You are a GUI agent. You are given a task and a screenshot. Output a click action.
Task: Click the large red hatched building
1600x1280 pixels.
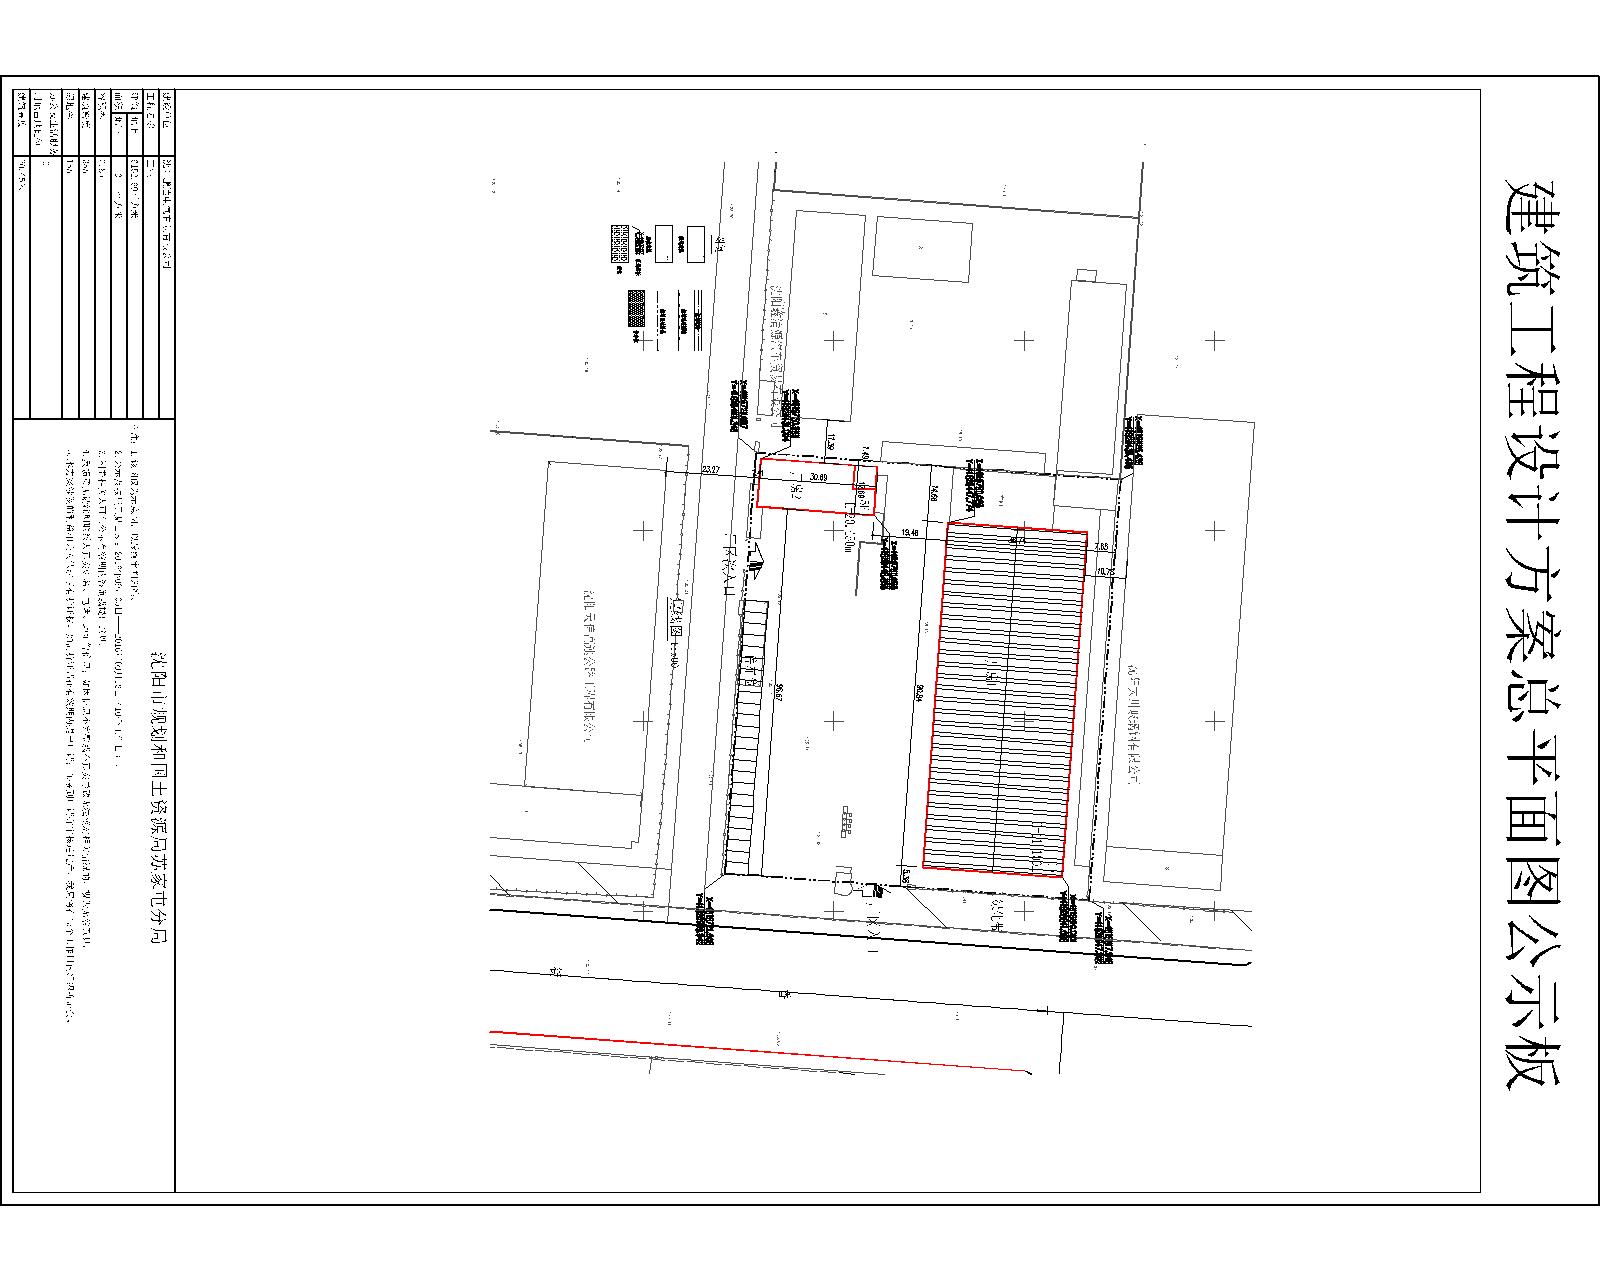(x=1005, y=700)
